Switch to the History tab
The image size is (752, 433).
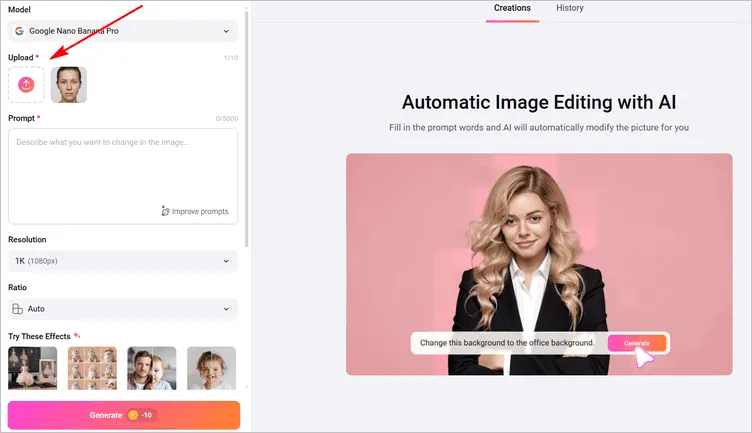[570, 8]
